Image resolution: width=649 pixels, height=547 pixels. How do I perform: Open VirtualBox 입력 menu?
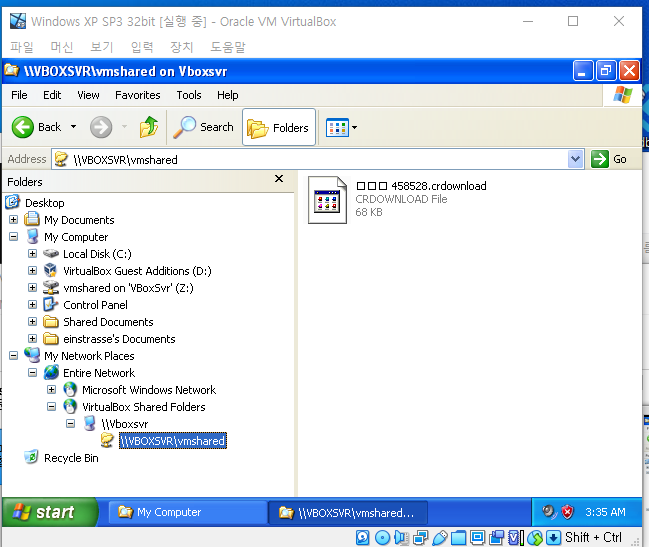click(x=142, y=47)
